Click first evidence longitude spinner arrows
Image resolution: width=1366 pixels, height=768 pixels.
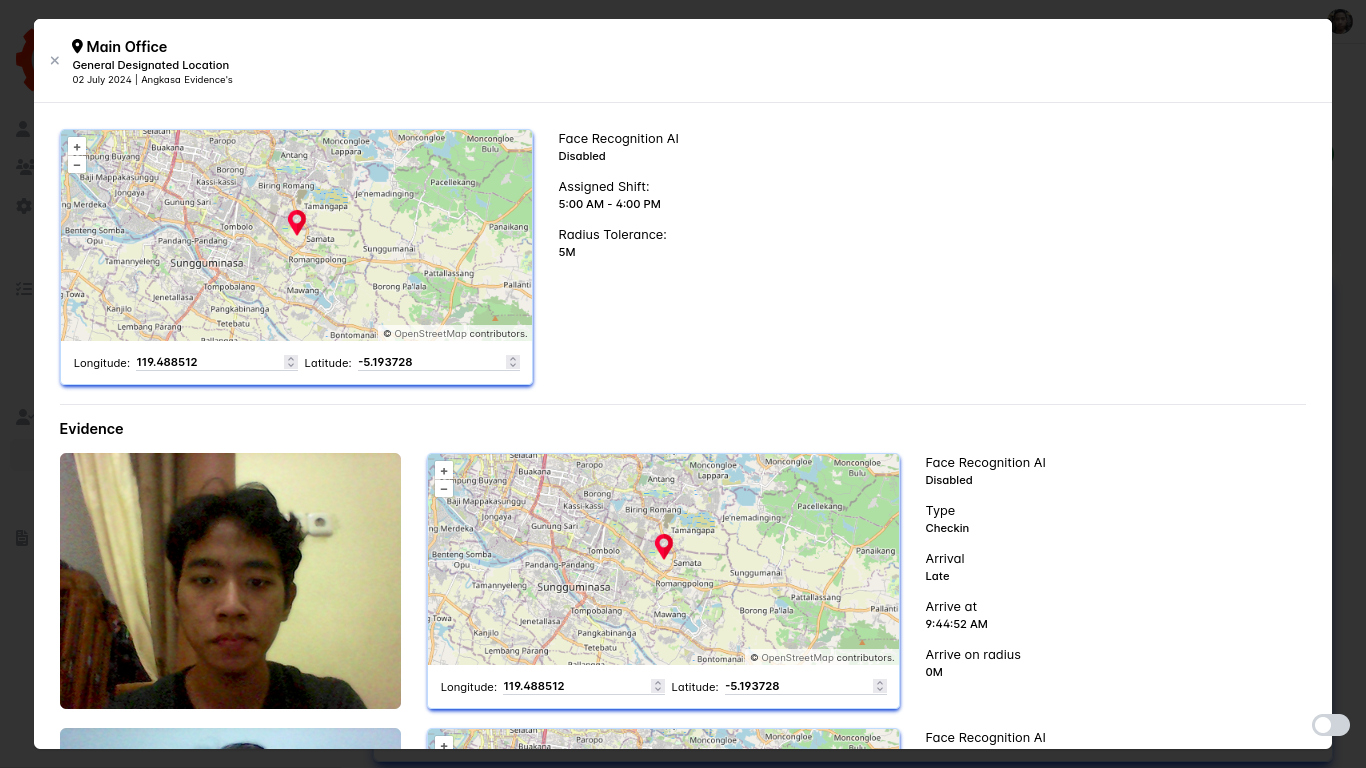(658, 687)
